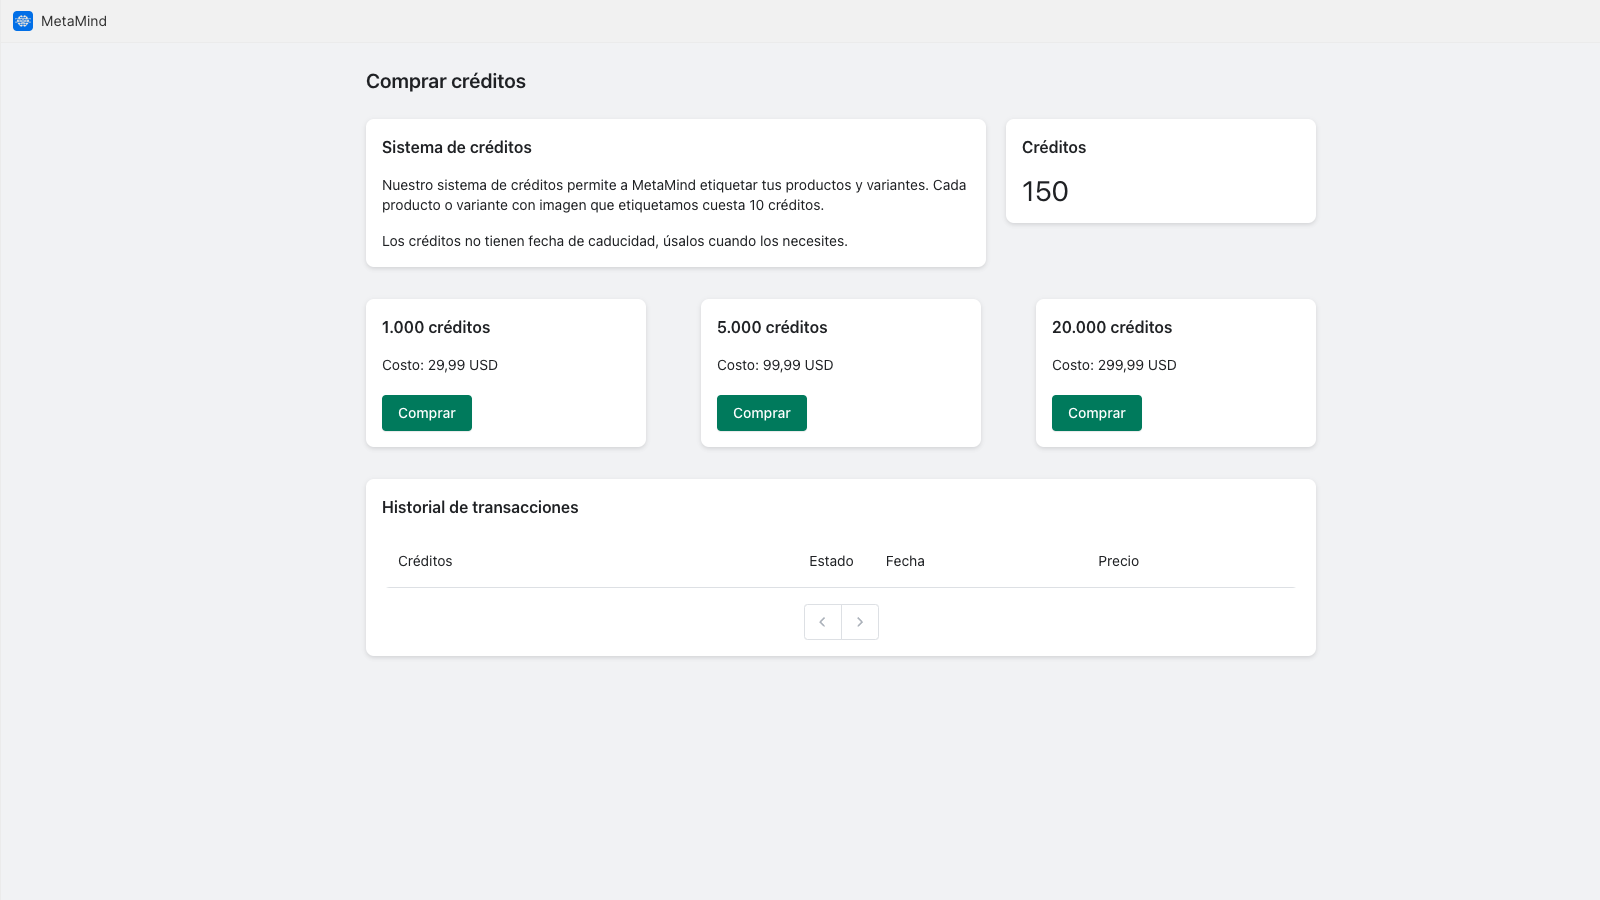Click the credit balance value 150
Image resolution: width=1600 pixels, height=900 pixels.
[x=1045, y=191]
